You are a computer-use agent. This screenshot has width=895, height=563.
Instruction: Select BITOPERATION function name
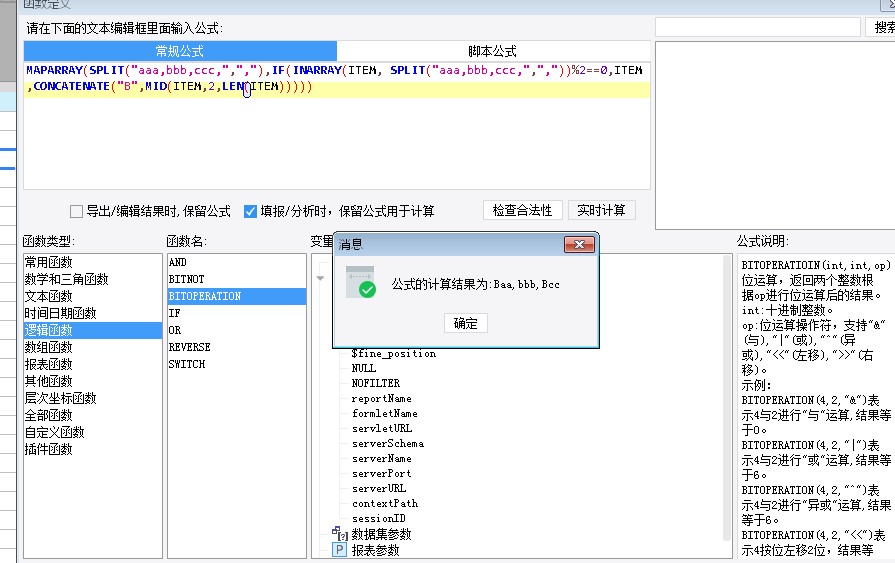point(237,296)
